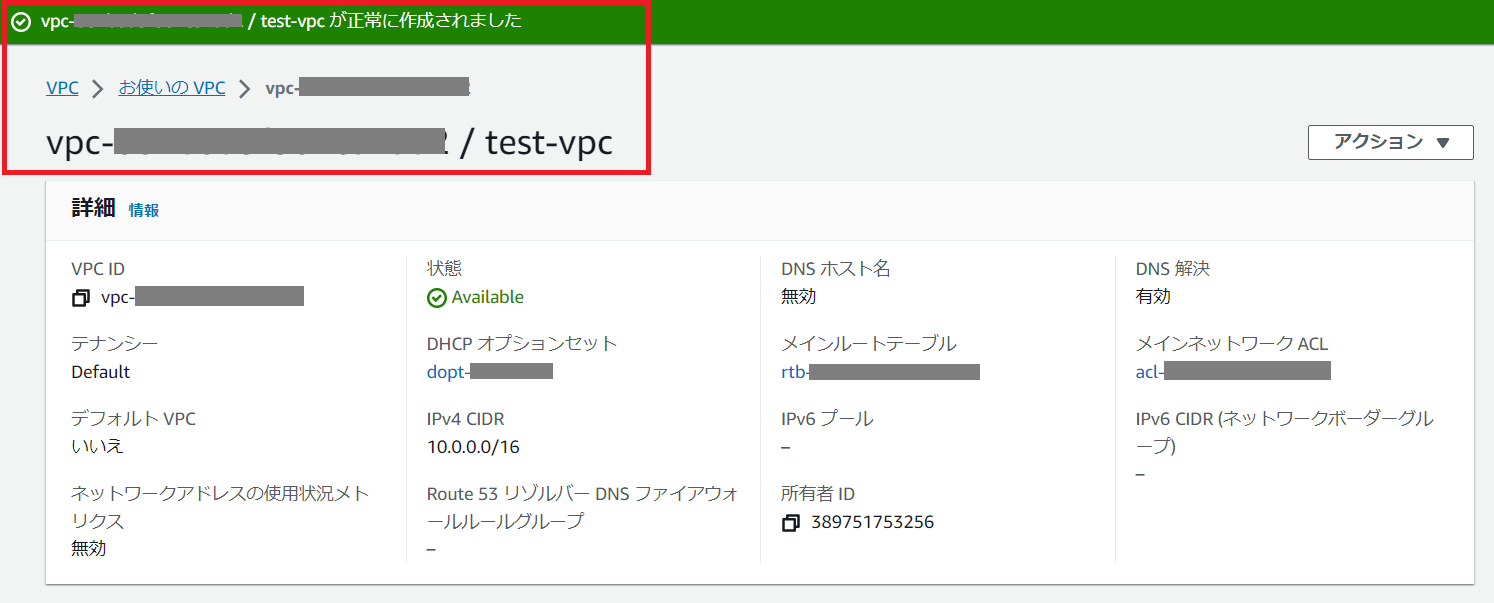Navigate to お使いの VPC breadcrumb
This screenshot has width=1494, height=603.
point(172,88)
